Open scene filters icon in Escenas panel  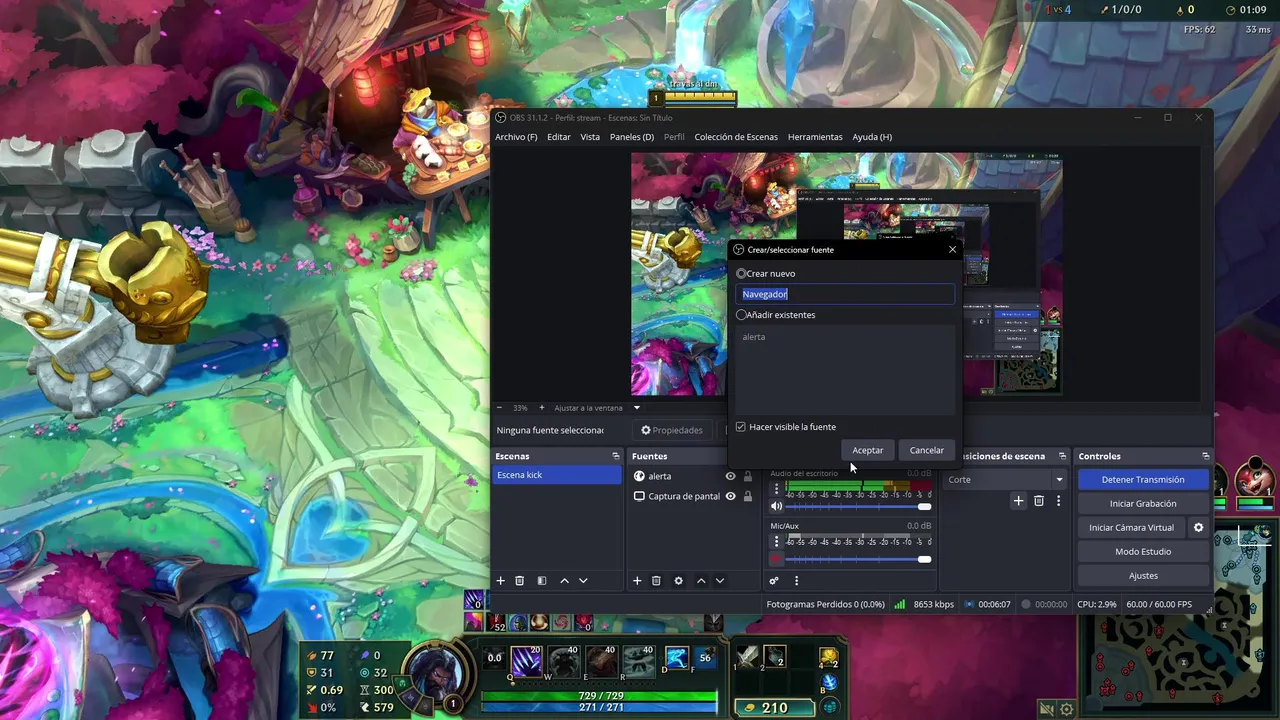(x=542, y=581)
